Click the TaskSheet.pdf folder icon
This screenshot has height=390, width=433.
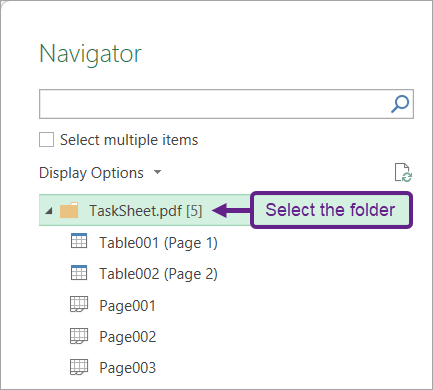(x=69, y=210)
